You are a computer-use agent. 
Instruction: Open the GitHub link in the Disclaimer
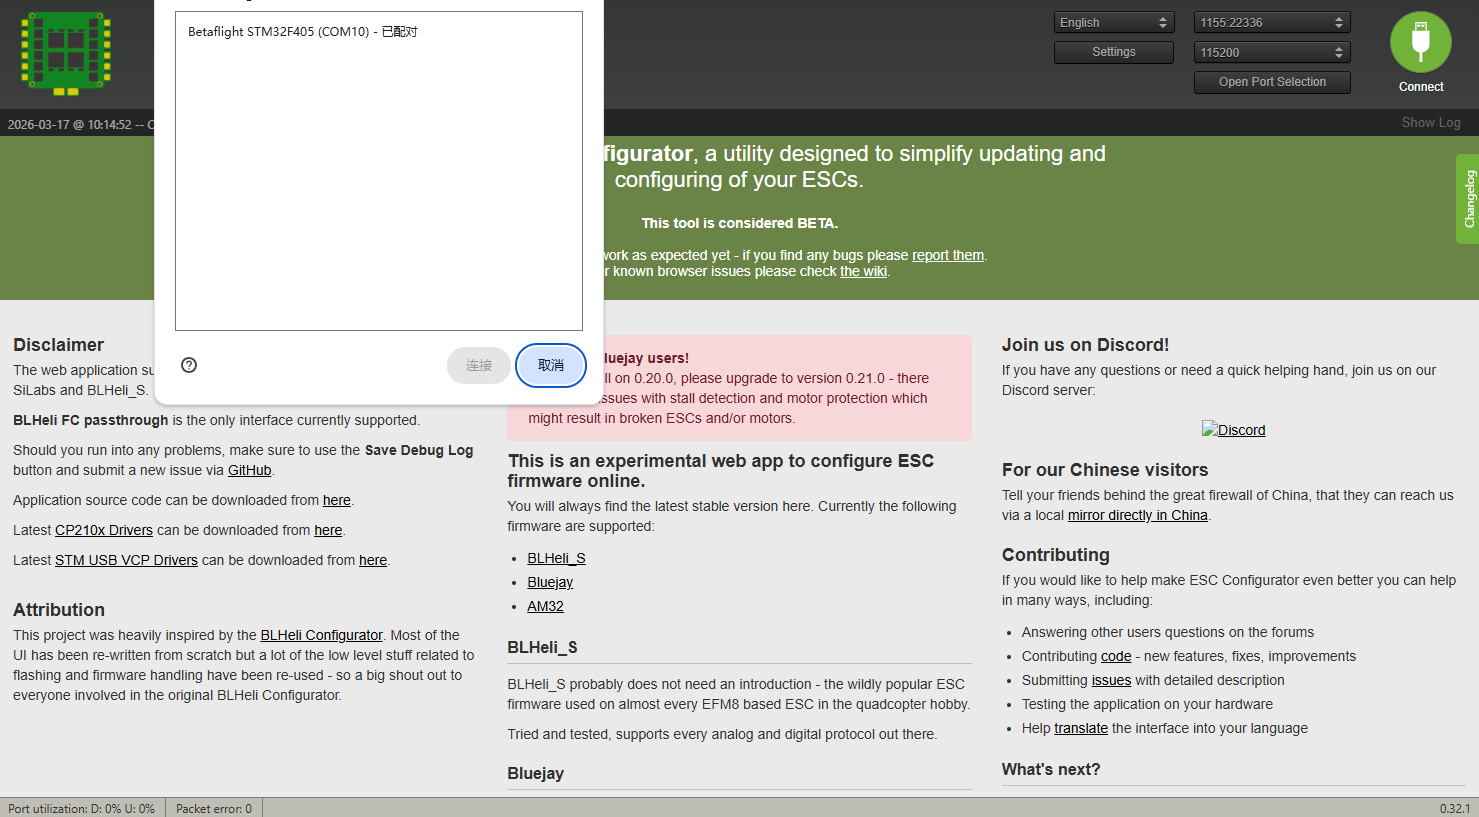249,470
